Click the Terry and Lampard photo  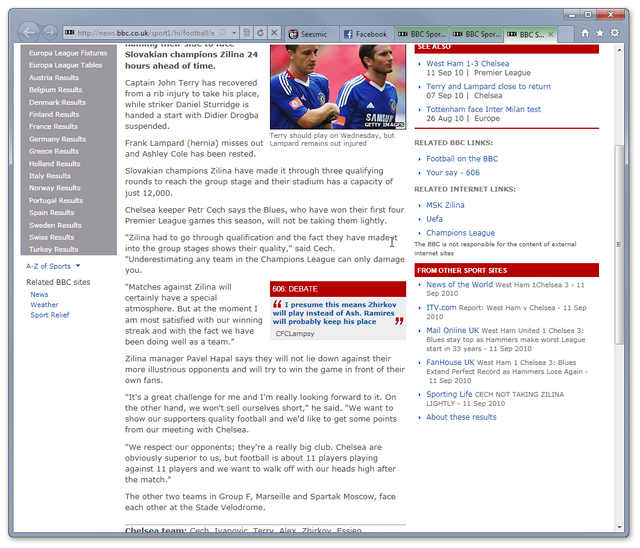[x=338, y=88]
